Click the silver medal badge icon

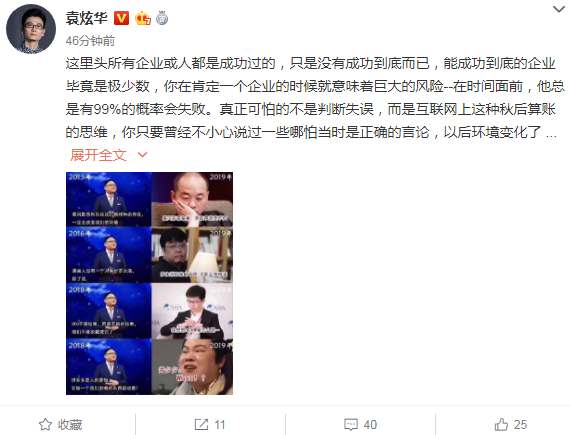click(162, 18)
